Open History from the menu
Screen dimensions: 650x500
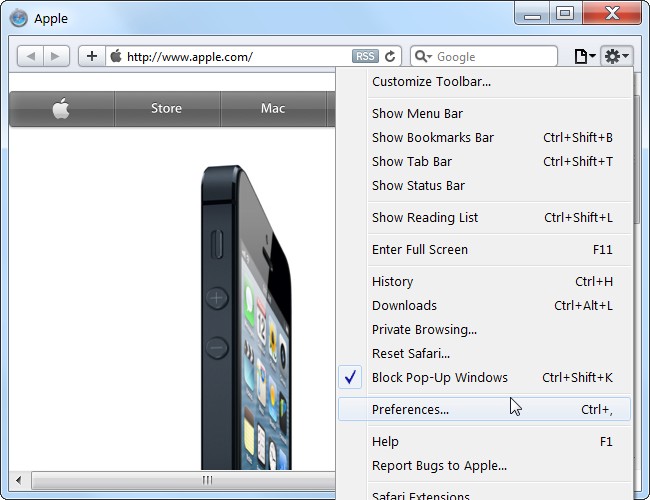(484, 282)
